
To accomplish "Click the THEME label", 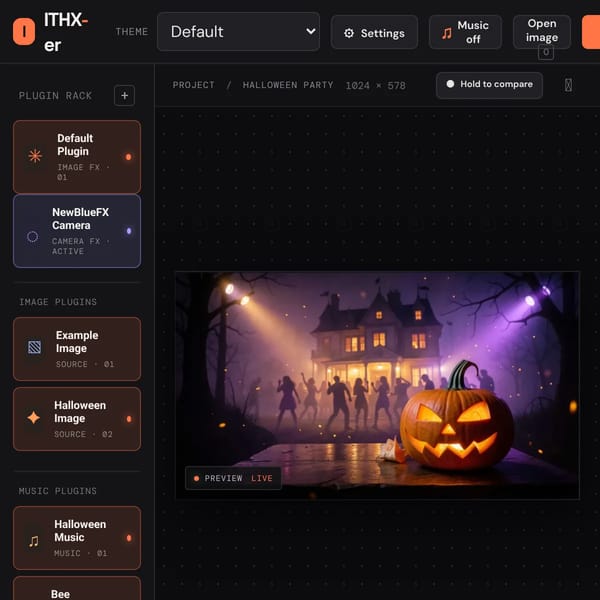I will [x=132, y=32].
